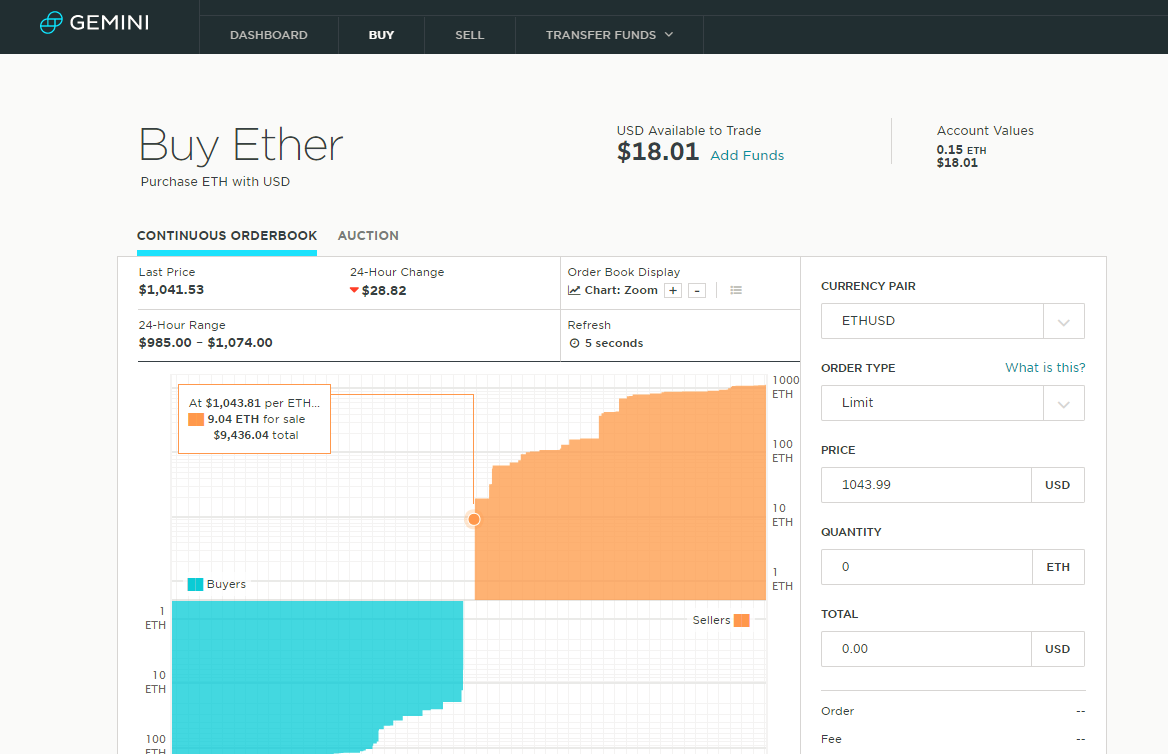Image resolution: width=1168 pixels, height=754 pixels.
Task: Open the What is this? help link
Action: (1045, 367)
